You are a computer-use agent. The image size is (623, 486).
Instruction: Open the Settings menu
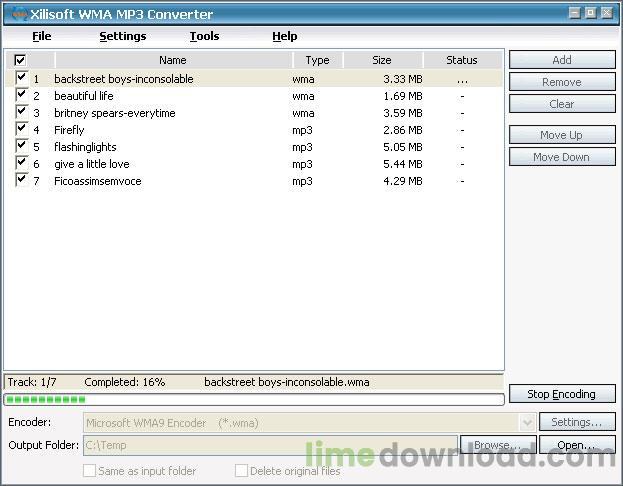pyautogui.click(x=123, y=36)
